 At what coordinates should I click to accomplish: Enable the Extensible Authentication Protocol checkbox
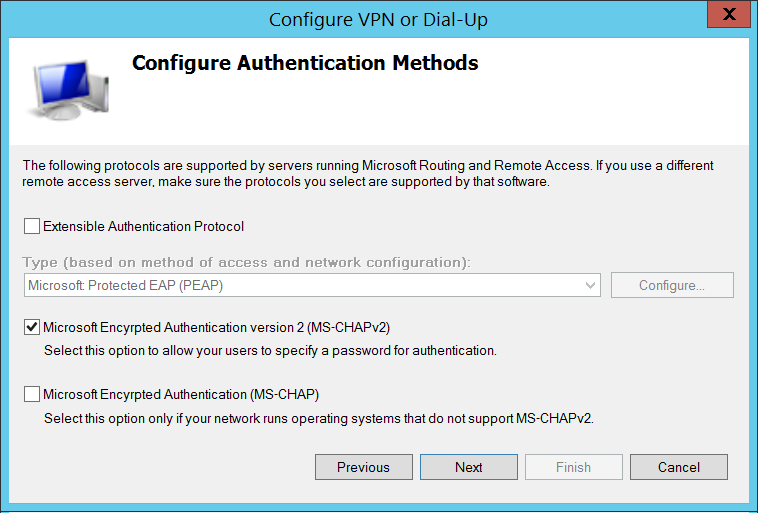(32, 226)
